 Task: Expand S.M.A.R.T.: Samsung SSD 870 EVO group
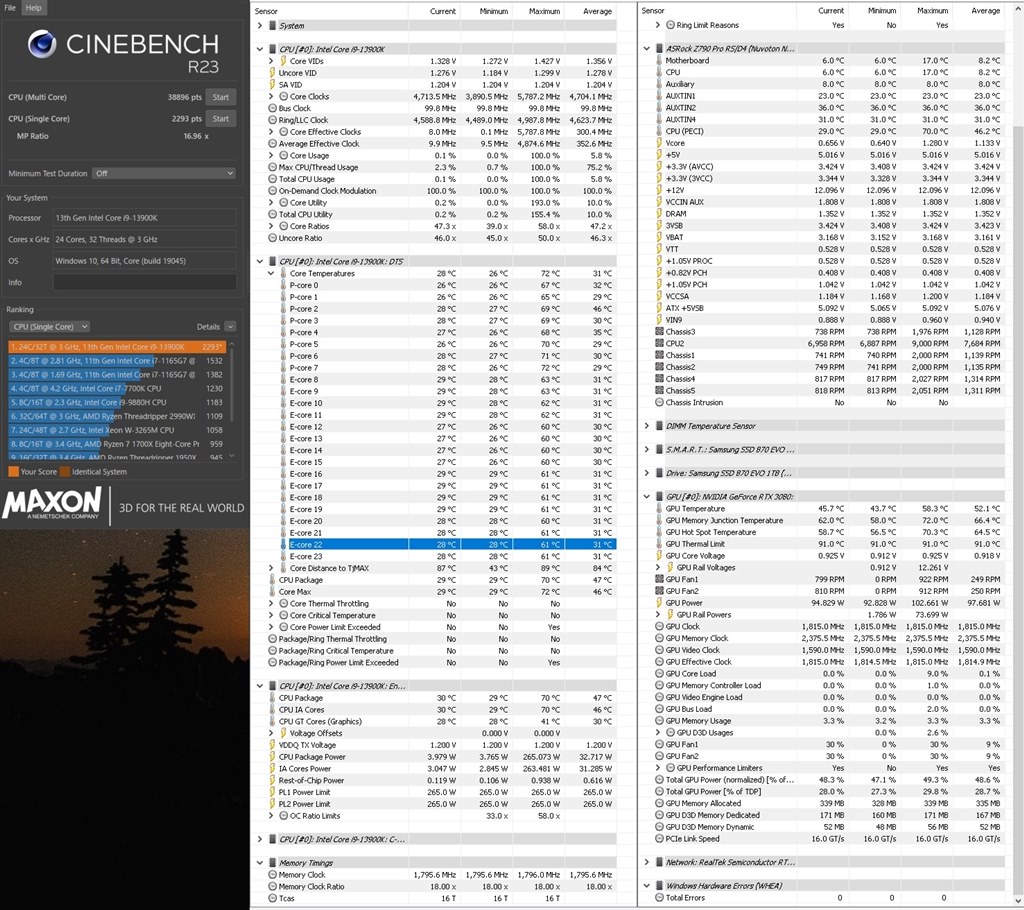[x=647, y=449]
